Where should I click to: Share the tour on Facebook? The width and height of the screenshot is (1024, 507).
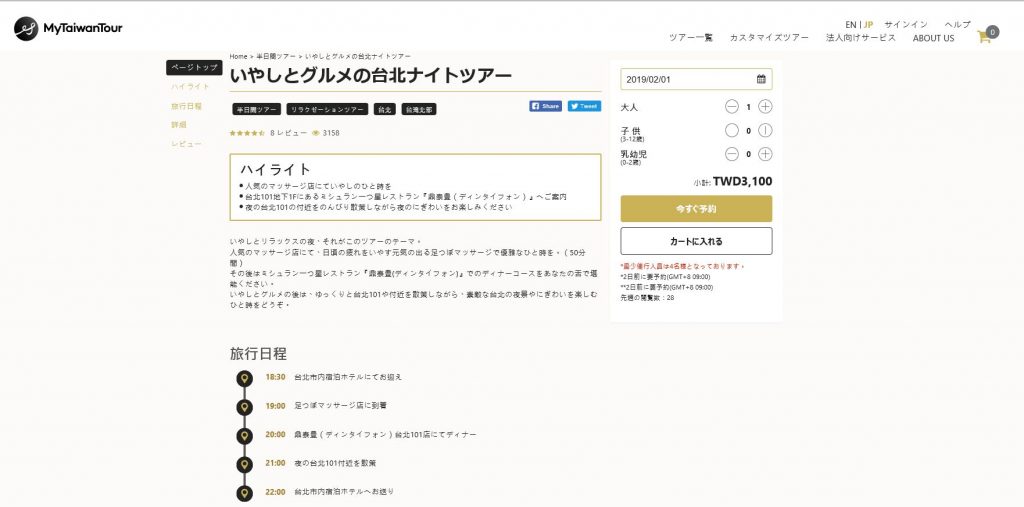tap(546, 105)
